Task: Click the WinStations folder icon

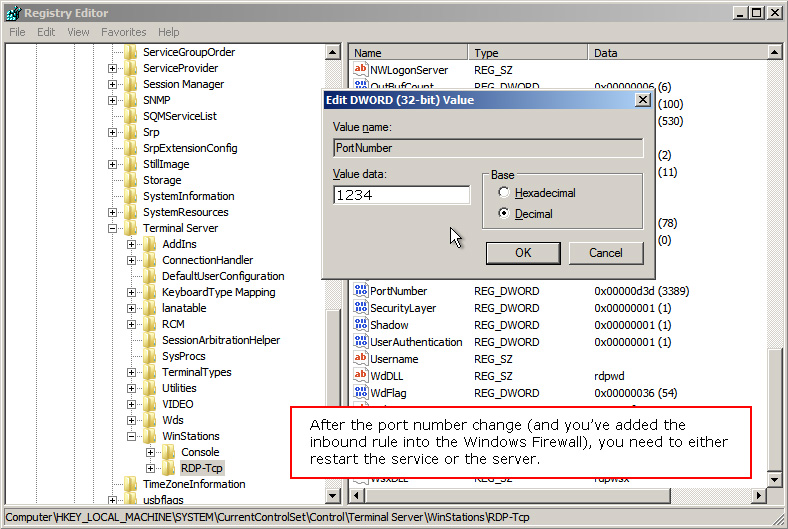Action: [150, 436]
